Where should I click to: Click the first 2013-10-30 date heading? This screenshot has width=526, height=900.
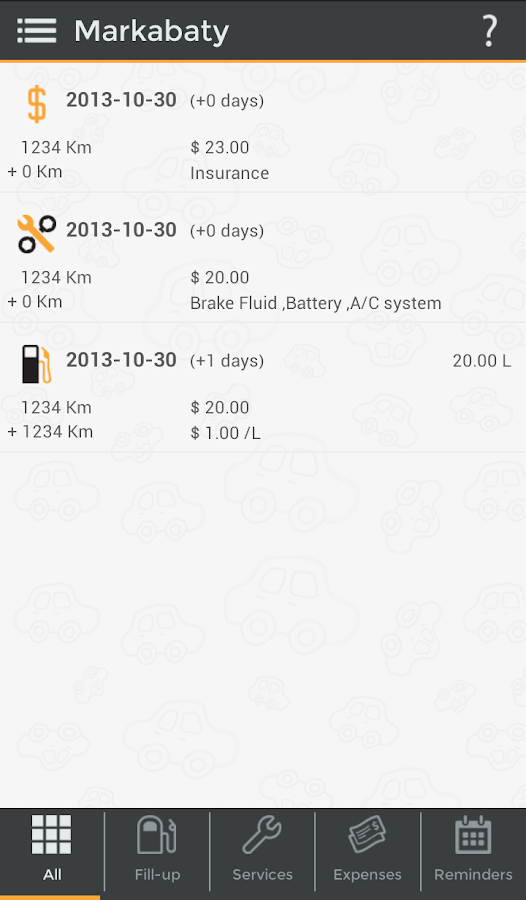tap(121, 100)
